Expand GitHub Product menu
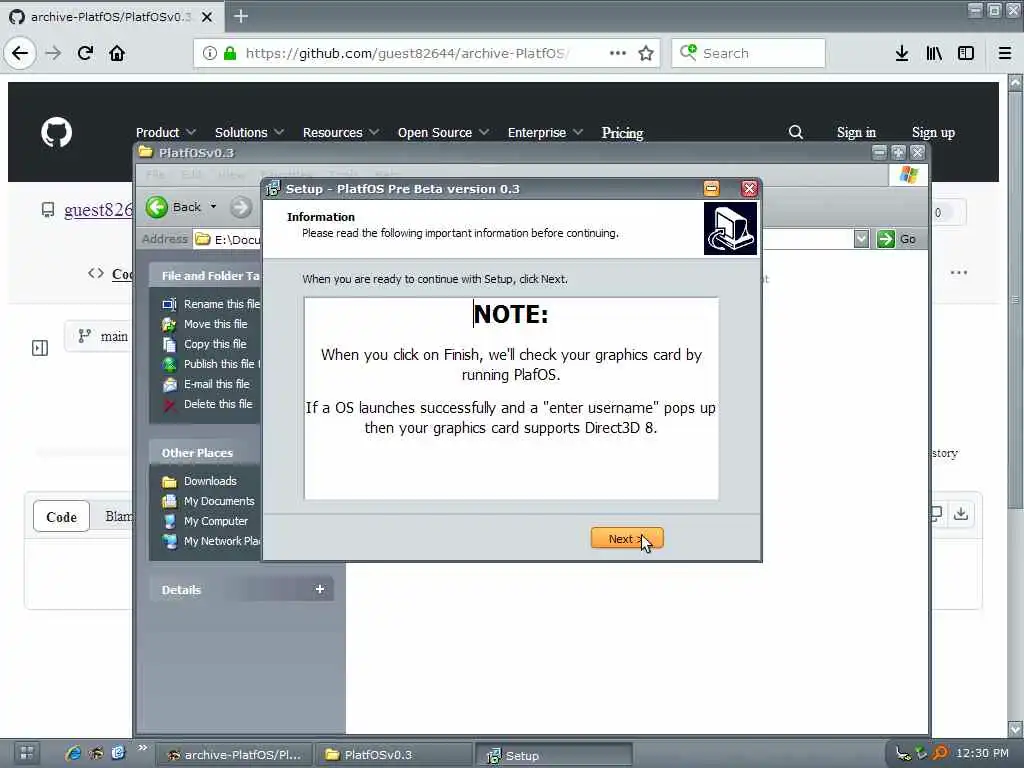This screenshot has height=768, width=1024. pos(166,133)
